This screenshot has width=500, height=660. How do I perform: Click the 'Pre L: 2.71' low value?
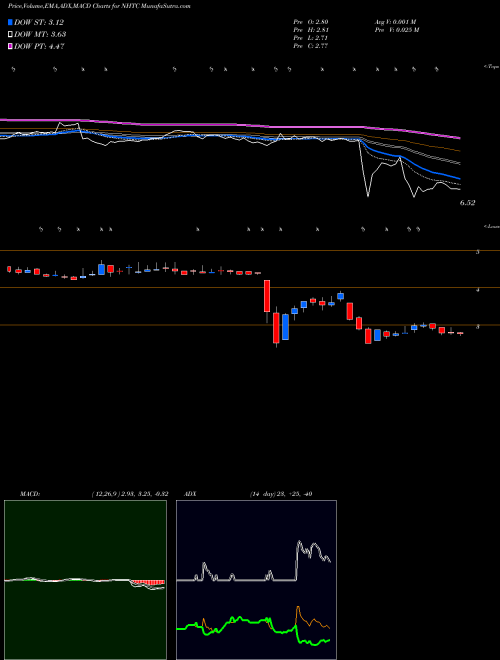click(311, 38)
